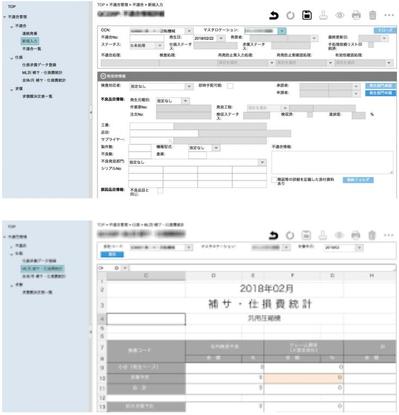Click the refresh icon in the upper window toolbar

[x=290, y=15]
